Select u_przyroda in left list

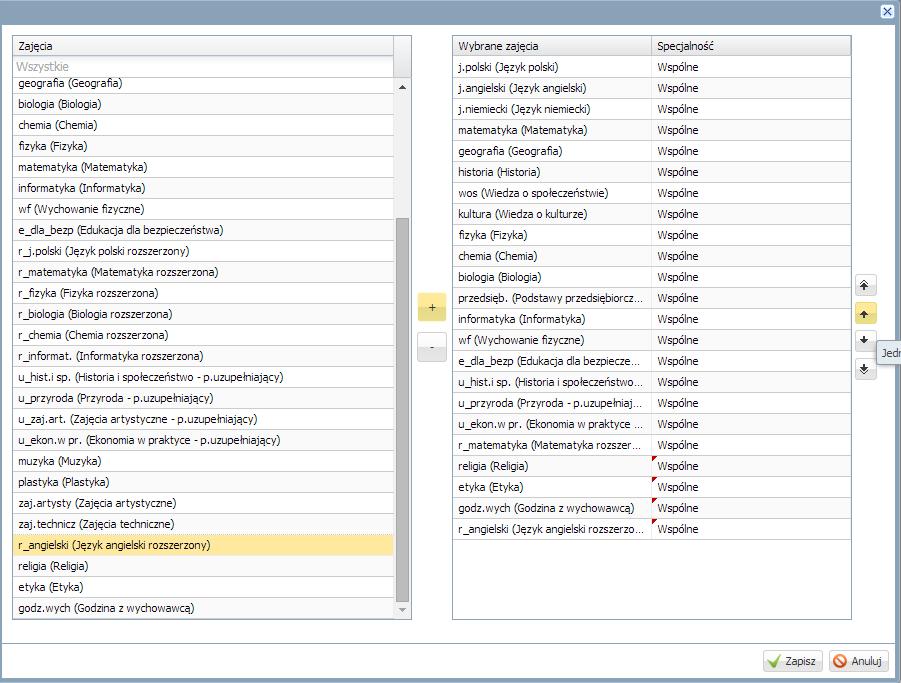[x=203, y=398]
